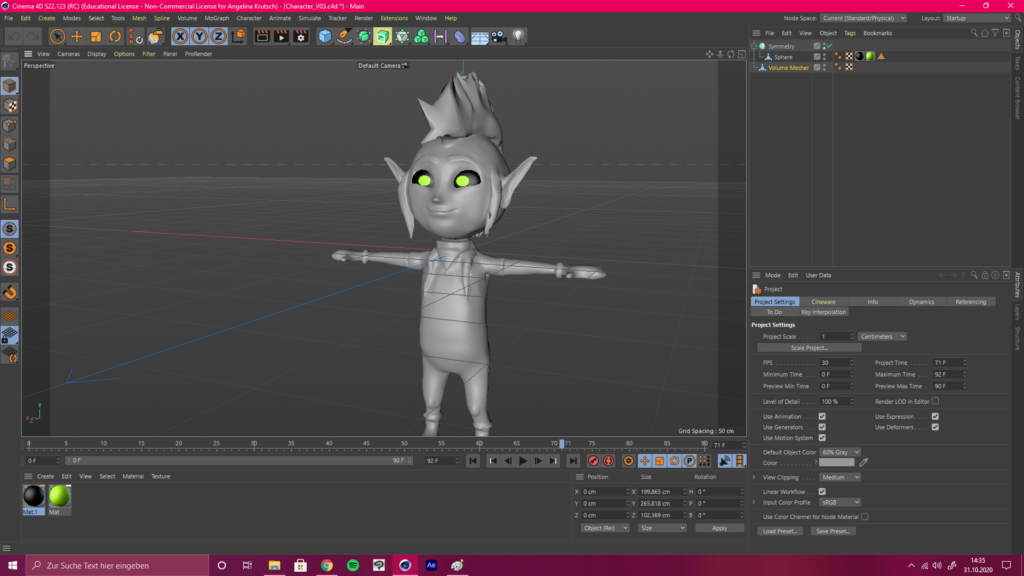Activate the Rotate tool in top toolbar
This screenshot has height=576, width=1024.
click(x=113, y=36)
